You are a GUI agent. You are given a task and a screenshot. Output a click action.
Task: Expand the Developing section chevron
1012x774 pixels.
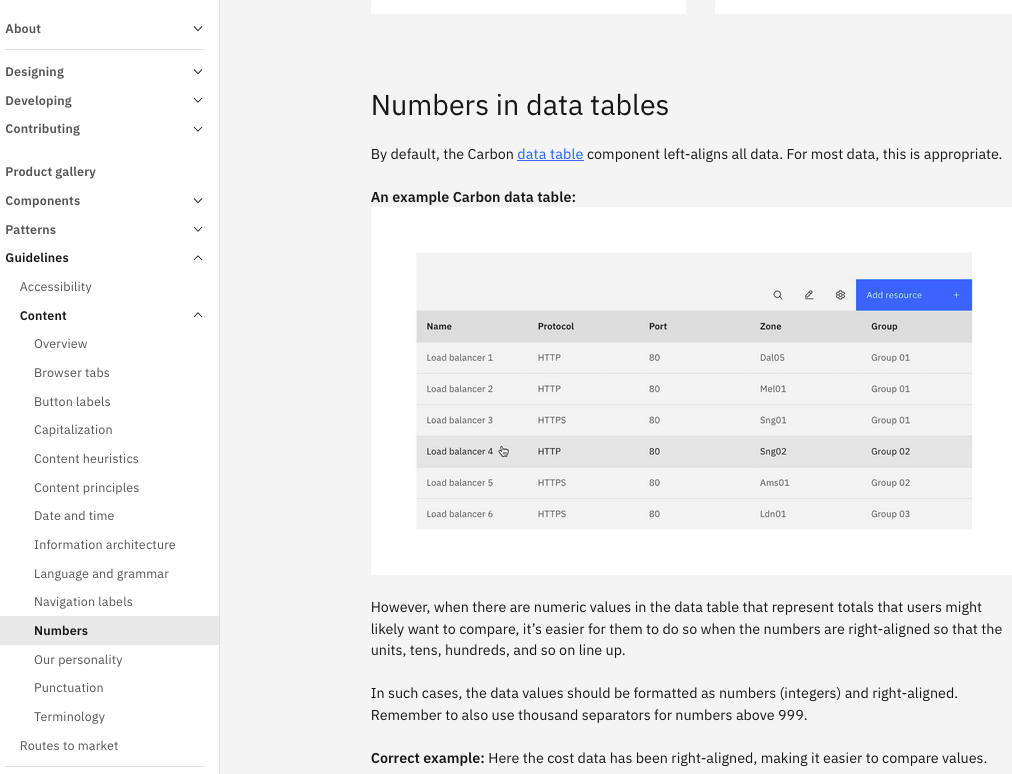click(198, 100)
